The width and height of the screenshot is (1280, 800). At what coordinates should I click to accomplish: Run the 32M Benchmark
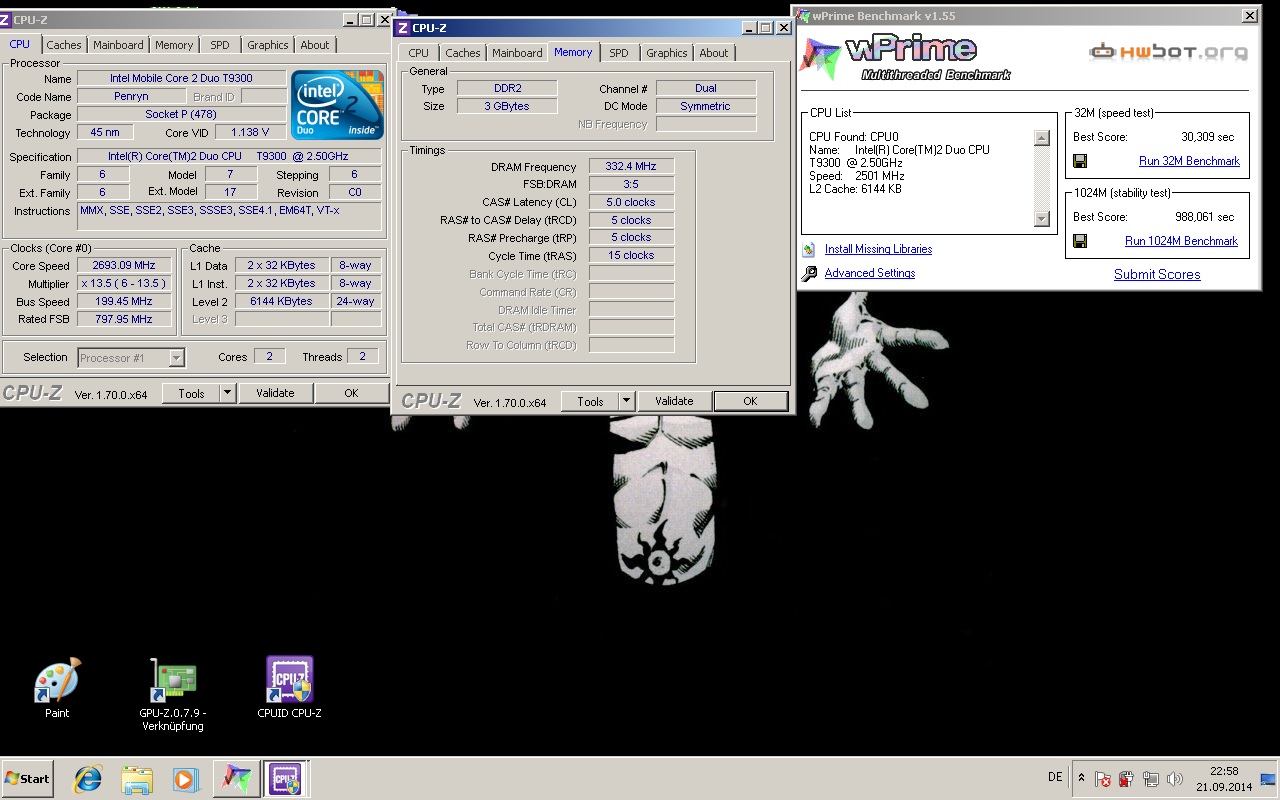click(1189, 161)
